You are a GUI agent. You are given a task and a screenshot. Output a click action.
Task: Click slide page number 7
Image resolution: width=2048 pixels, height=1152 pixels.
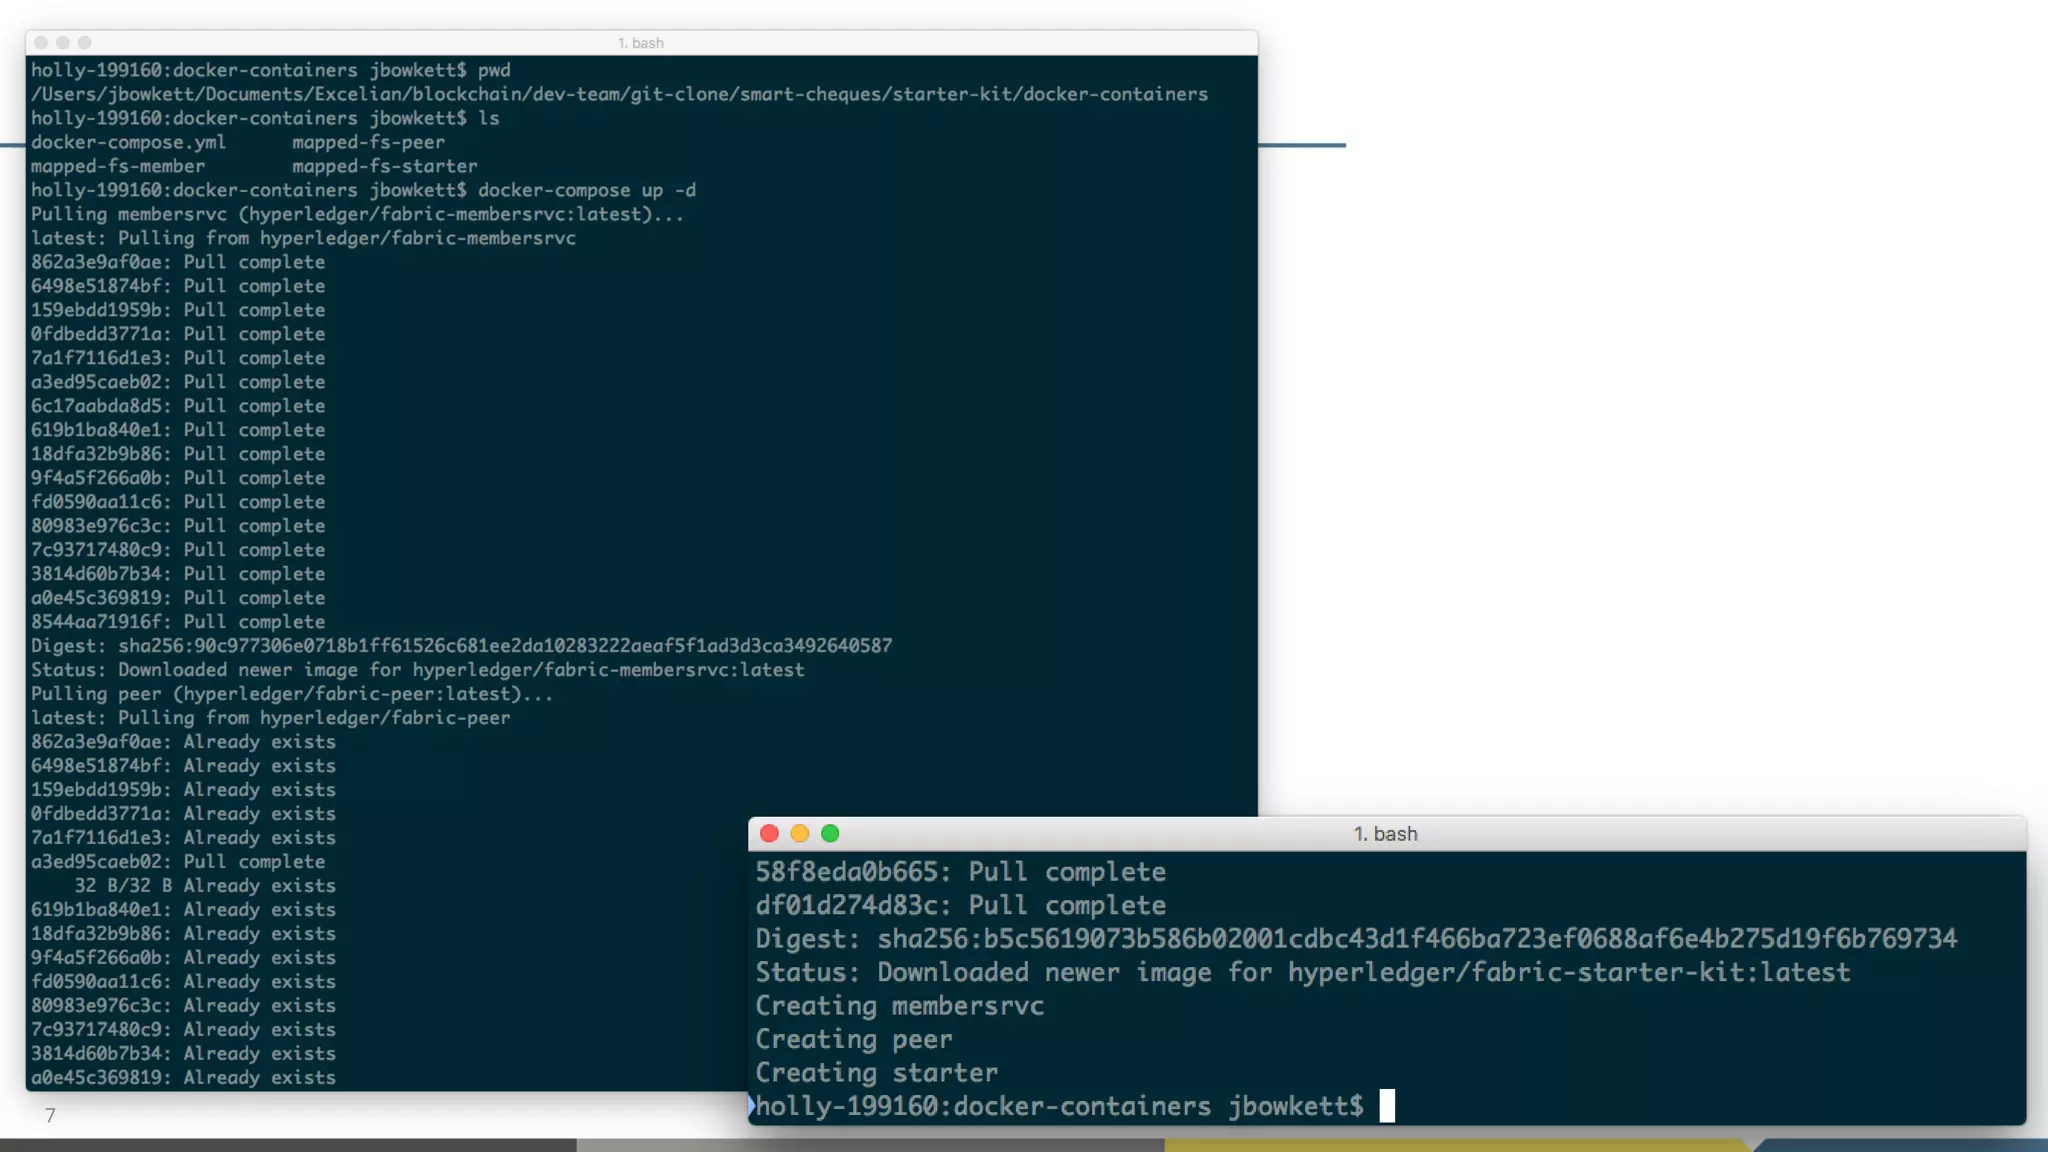[x=50, y=1115]
